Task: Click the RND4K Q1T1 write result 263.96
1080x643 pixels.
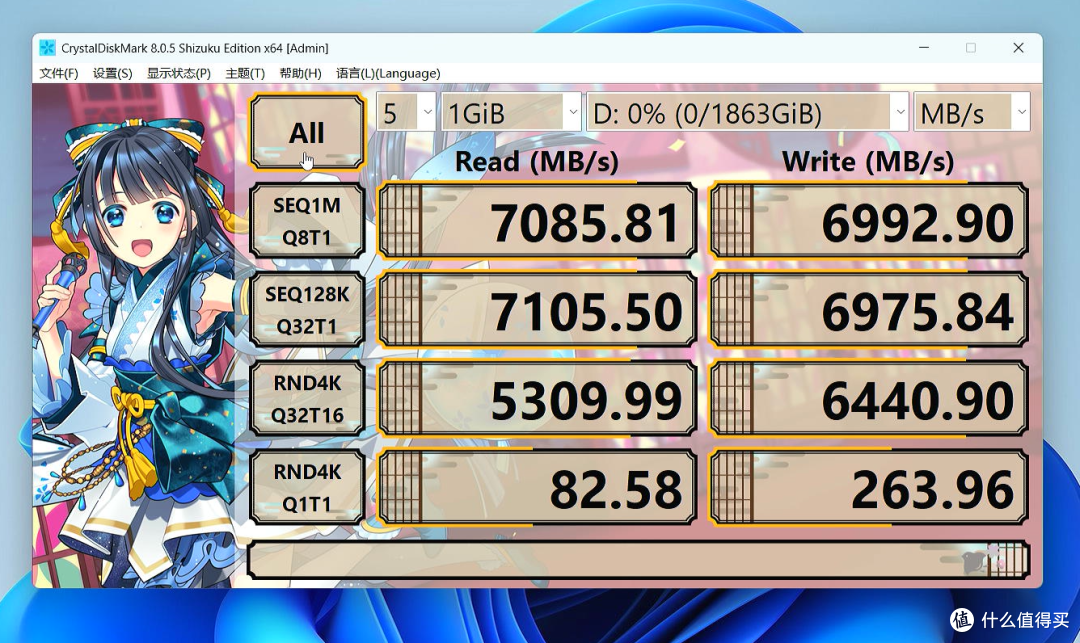Action: (x=869, y=487)
